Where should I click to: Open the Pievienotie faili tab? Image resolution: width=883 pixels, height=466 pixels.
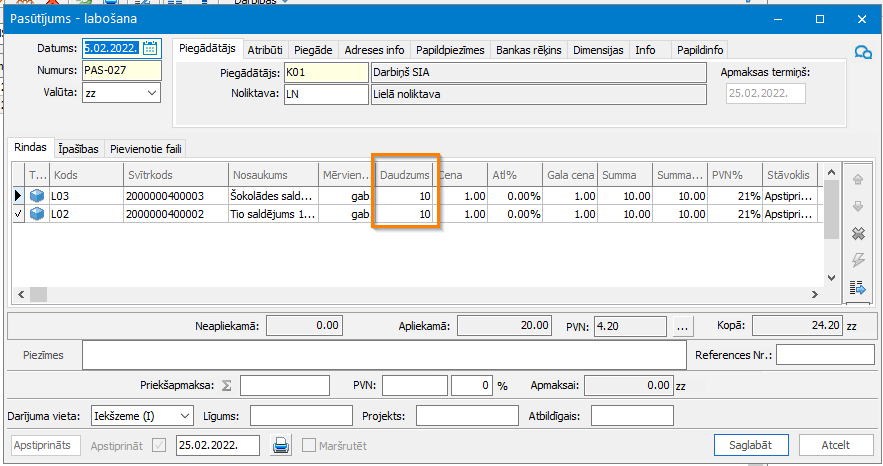click(x=148, y=149)
